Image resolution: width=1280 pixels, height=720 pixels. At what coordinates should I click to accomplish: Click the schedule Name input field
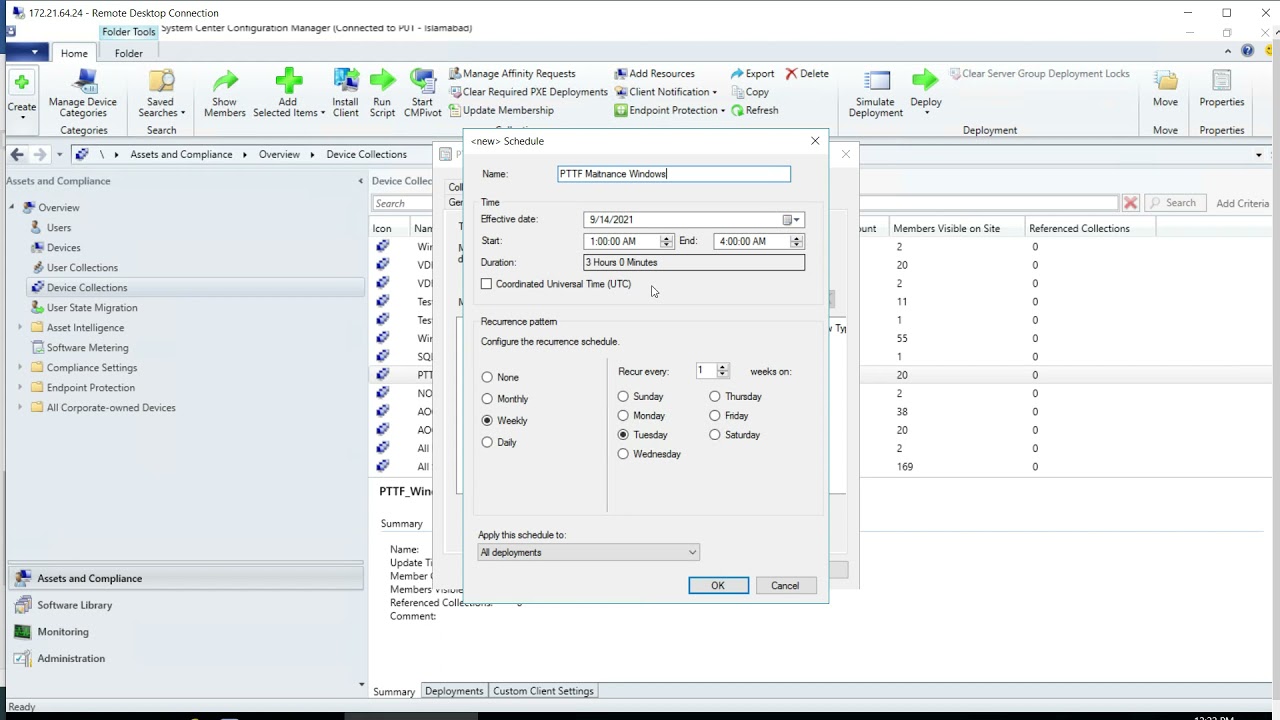[x=674, y=174]
